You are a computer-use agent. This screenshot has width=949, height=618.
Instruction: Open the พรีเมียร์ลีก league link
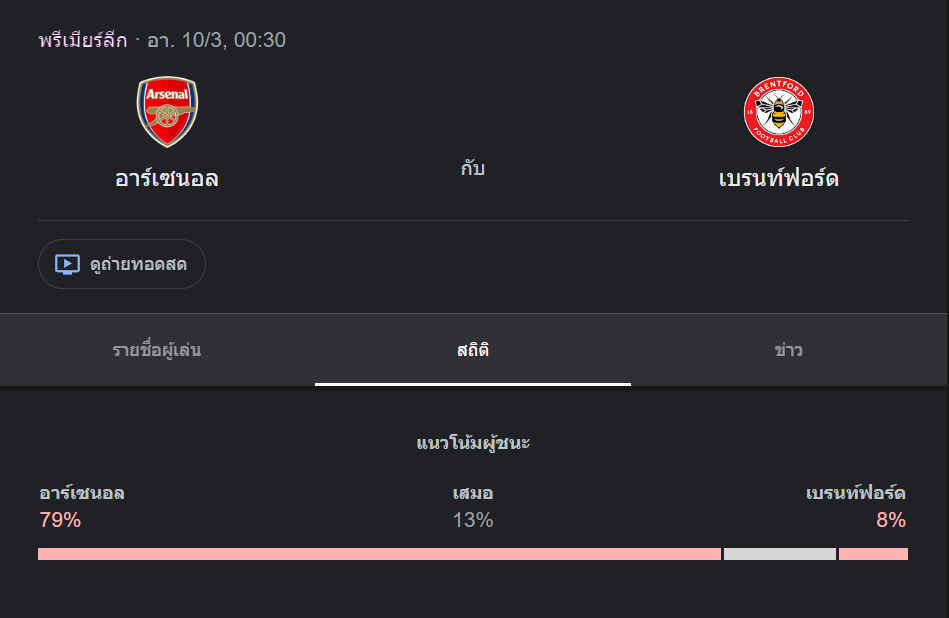click(x=83, y=41)
